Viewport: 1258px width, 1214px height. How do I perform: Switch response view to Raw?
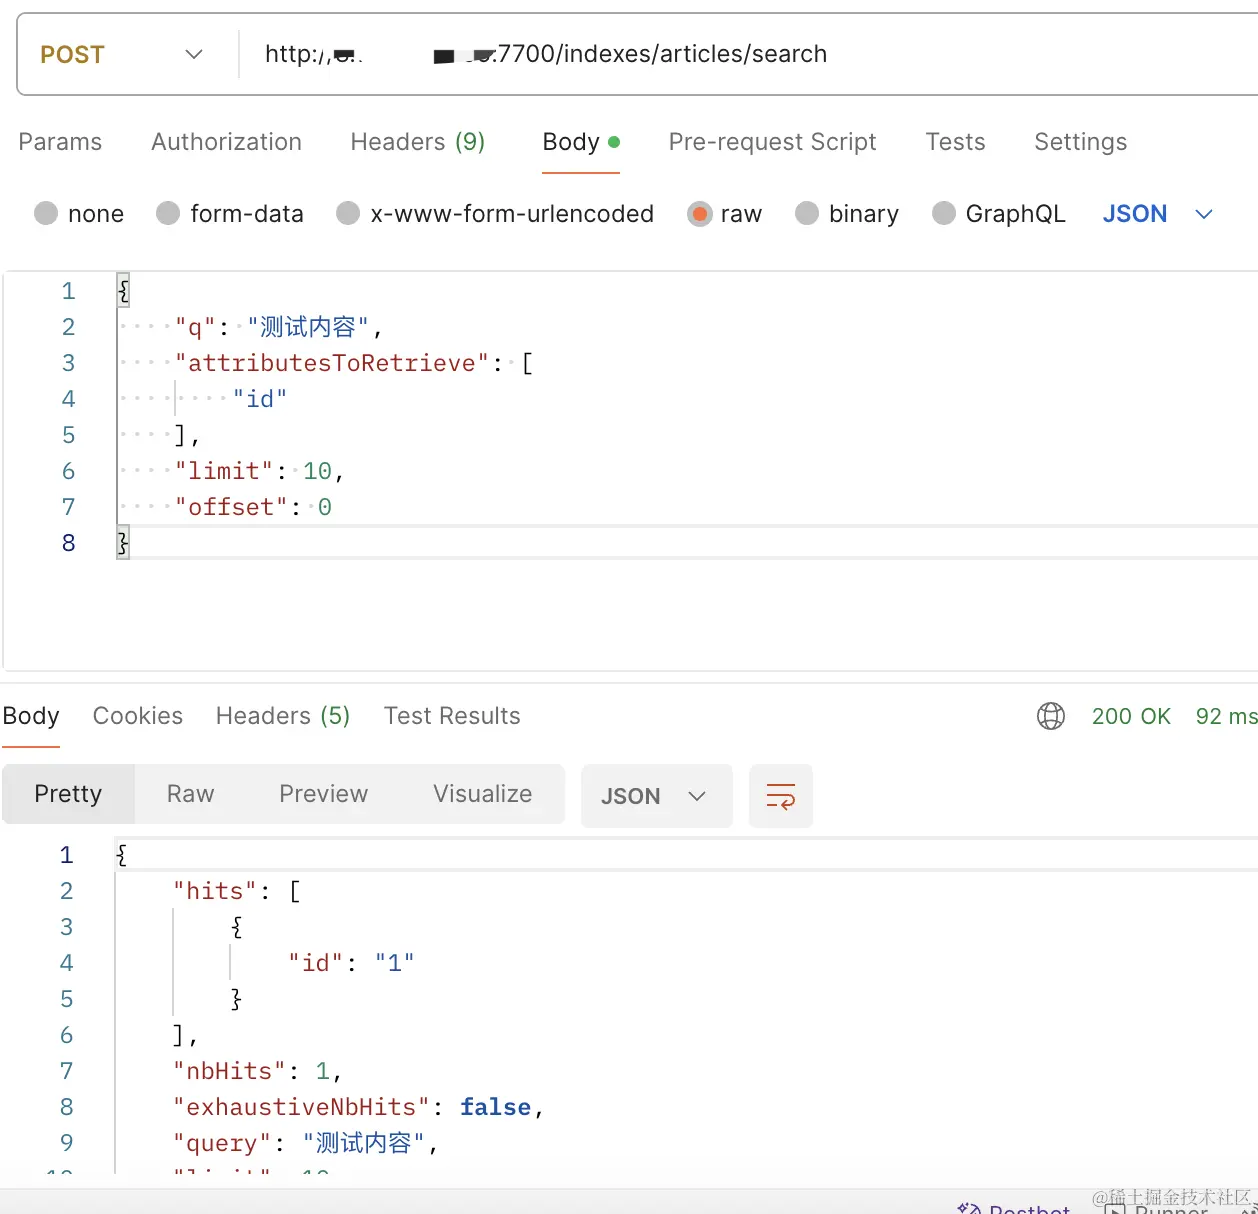click(190, 794)
